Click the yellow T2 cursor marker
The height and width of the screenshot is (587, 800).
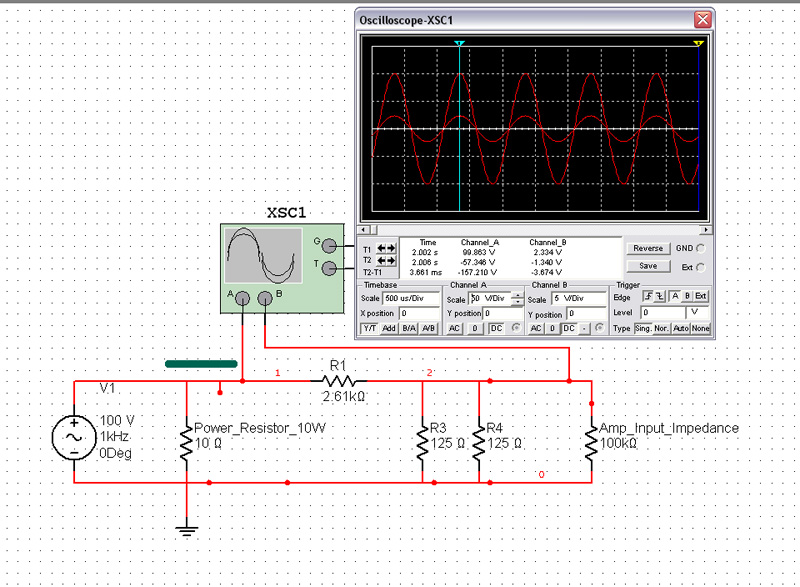point(698,43)
